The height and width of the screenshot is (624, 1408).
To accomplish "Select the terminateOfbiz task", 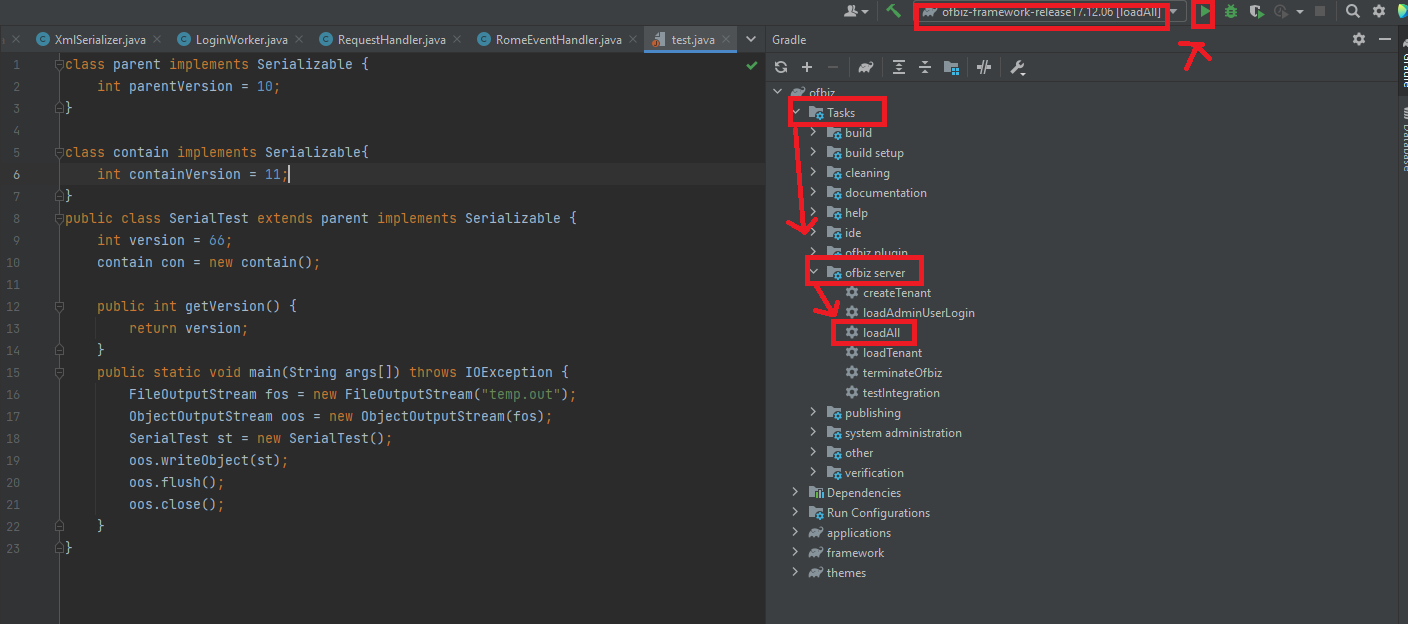I will (901, 373).
